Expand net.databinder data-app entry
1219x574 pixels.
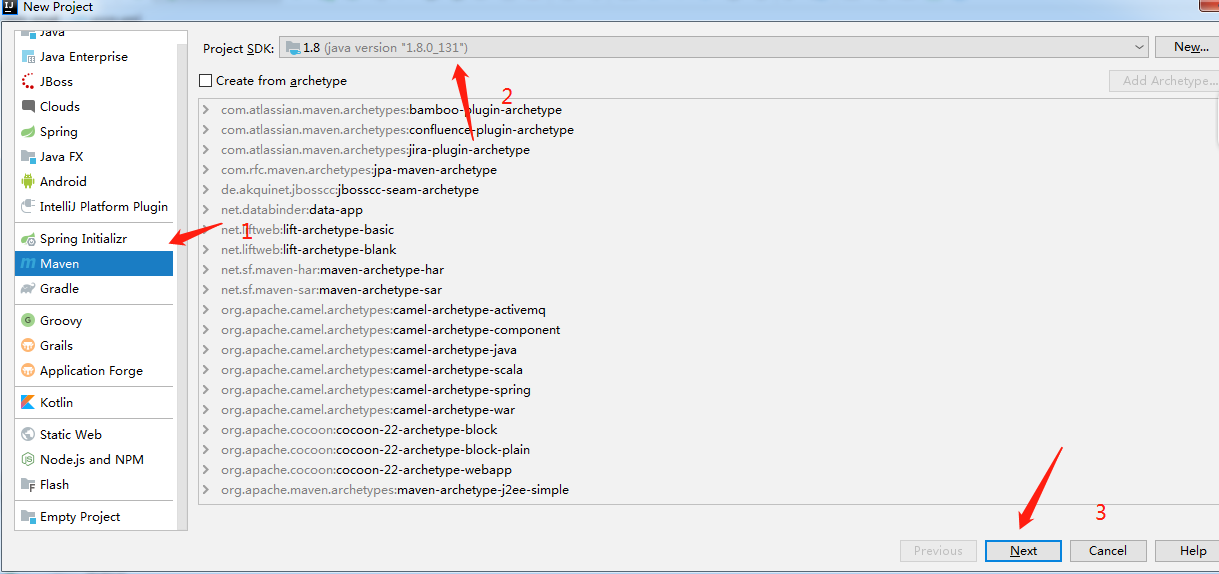coord(206,210)
